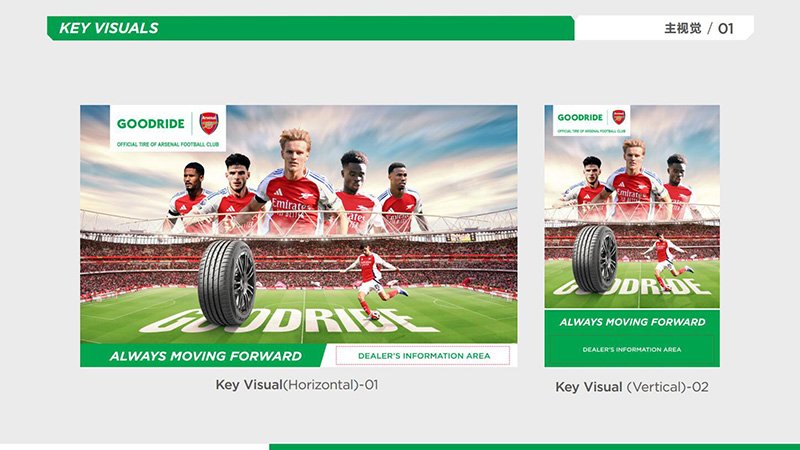Select the Dealer's Information Area in vertical visual
Screen dimensions: 800x450
pyautogui.click(x=632, y=349)
